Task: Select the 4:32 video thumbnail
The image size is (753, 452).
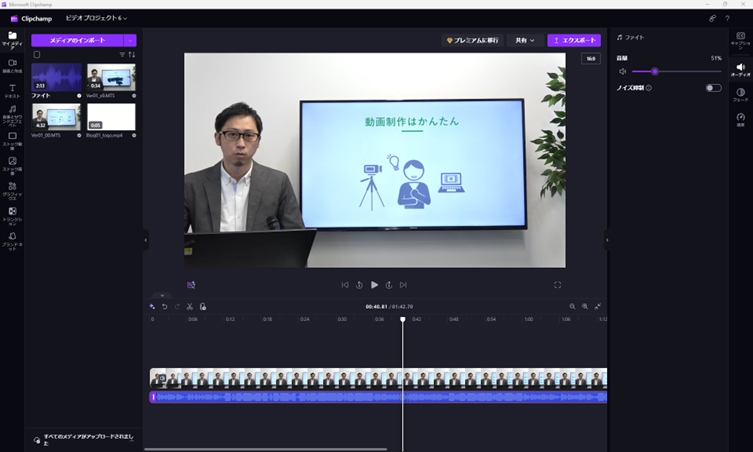Action: click(56, 117)
